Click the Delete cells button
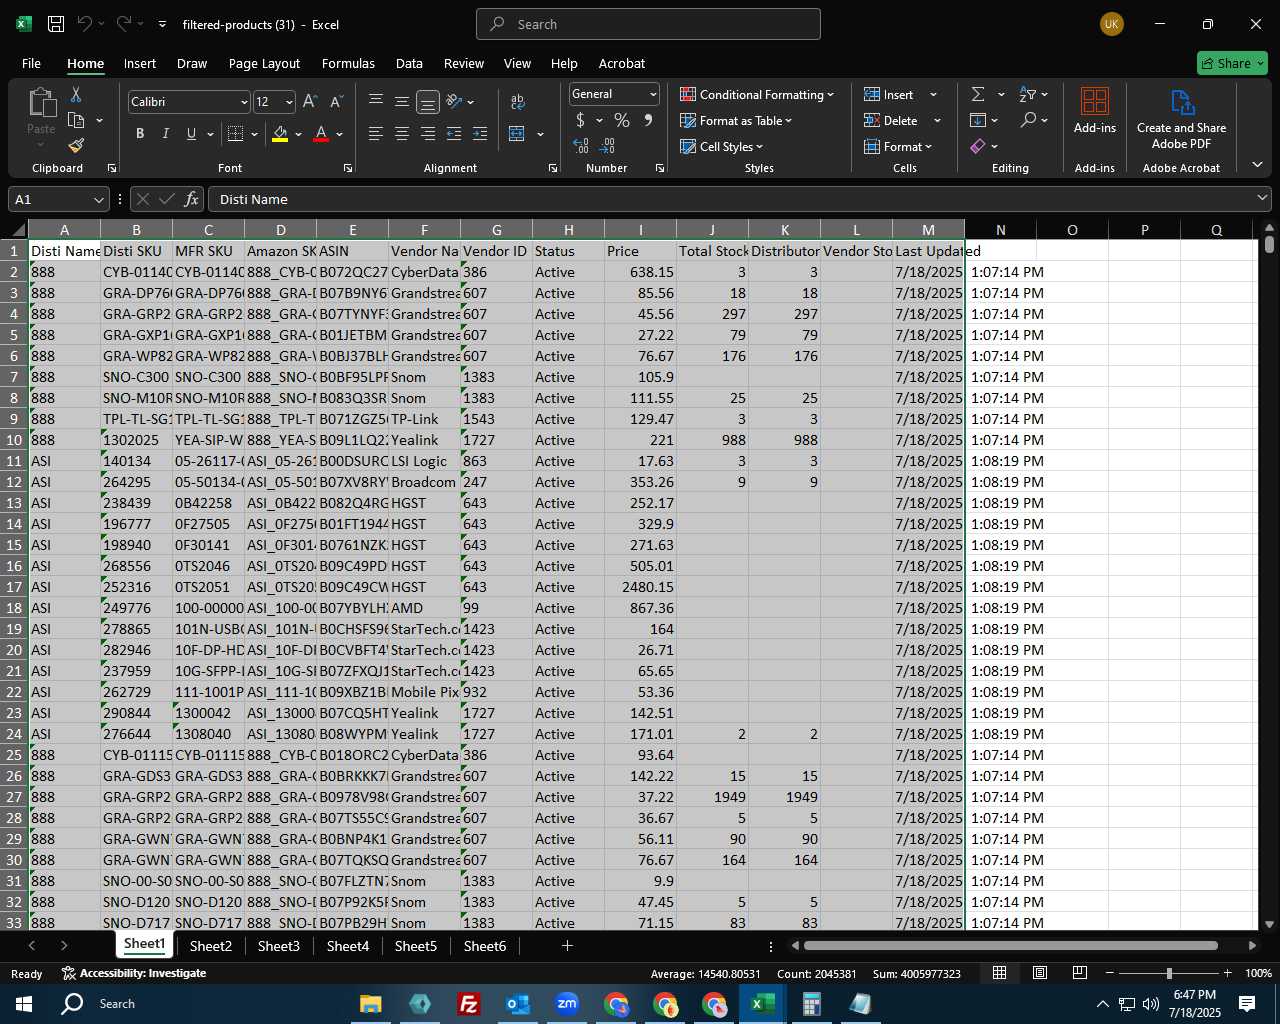 891,120
